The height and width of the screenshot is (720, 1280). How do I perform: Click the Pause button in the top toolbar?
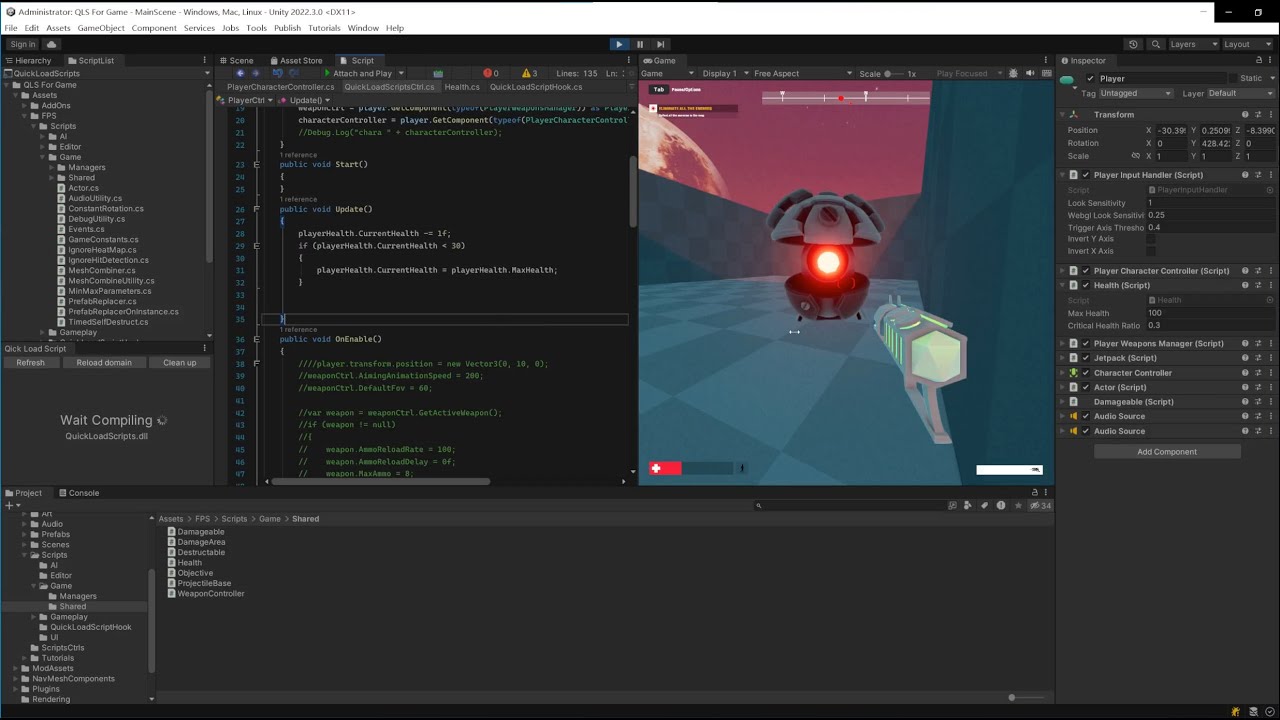pos(640,44)
